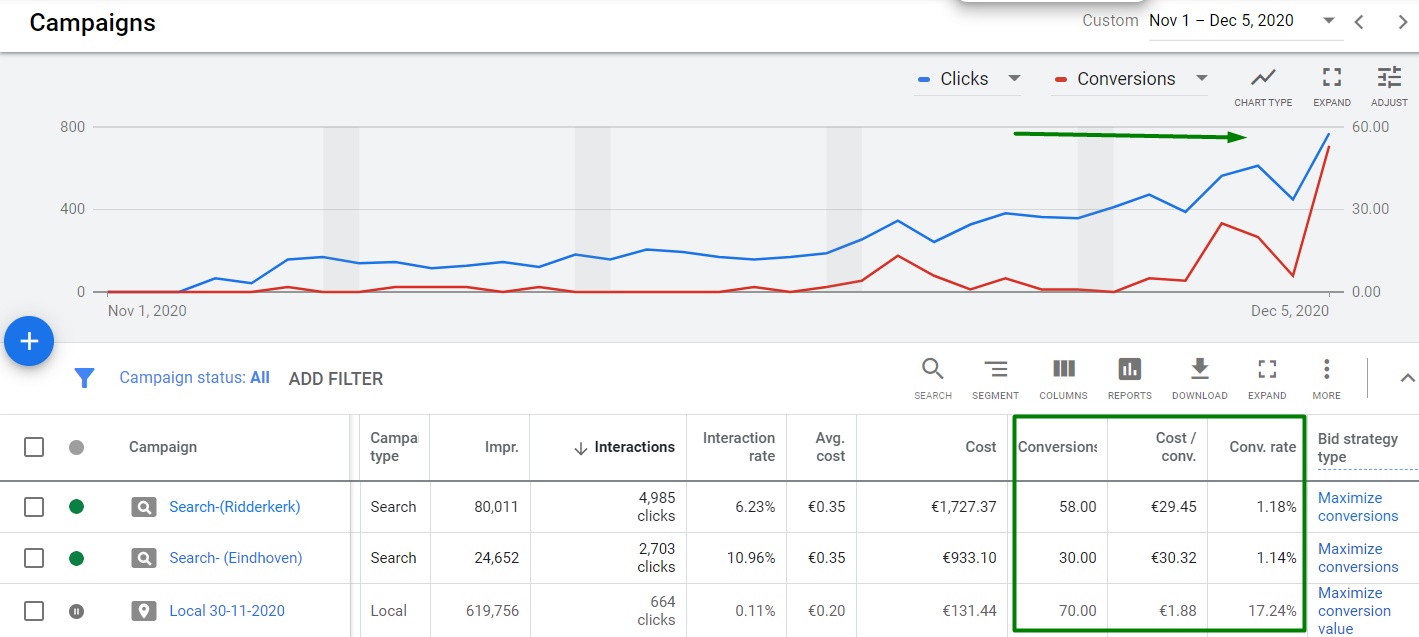Click the table Search icon
Image resolution: width=1419 pixels, height=637 pixels.
pos(932,370)
